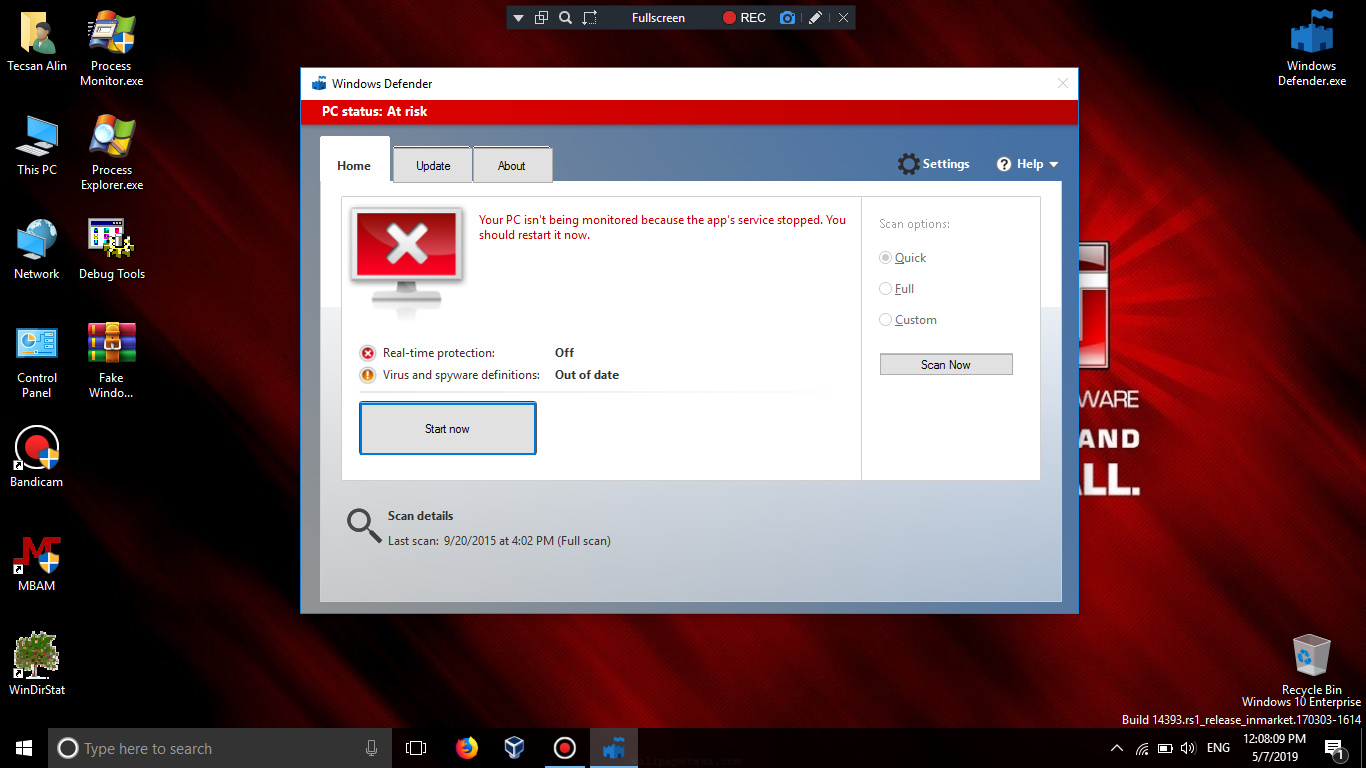Click the red error icon beside Real-time protection
This screenshot has width=1366, height=768.
click(x=368, y=353)
